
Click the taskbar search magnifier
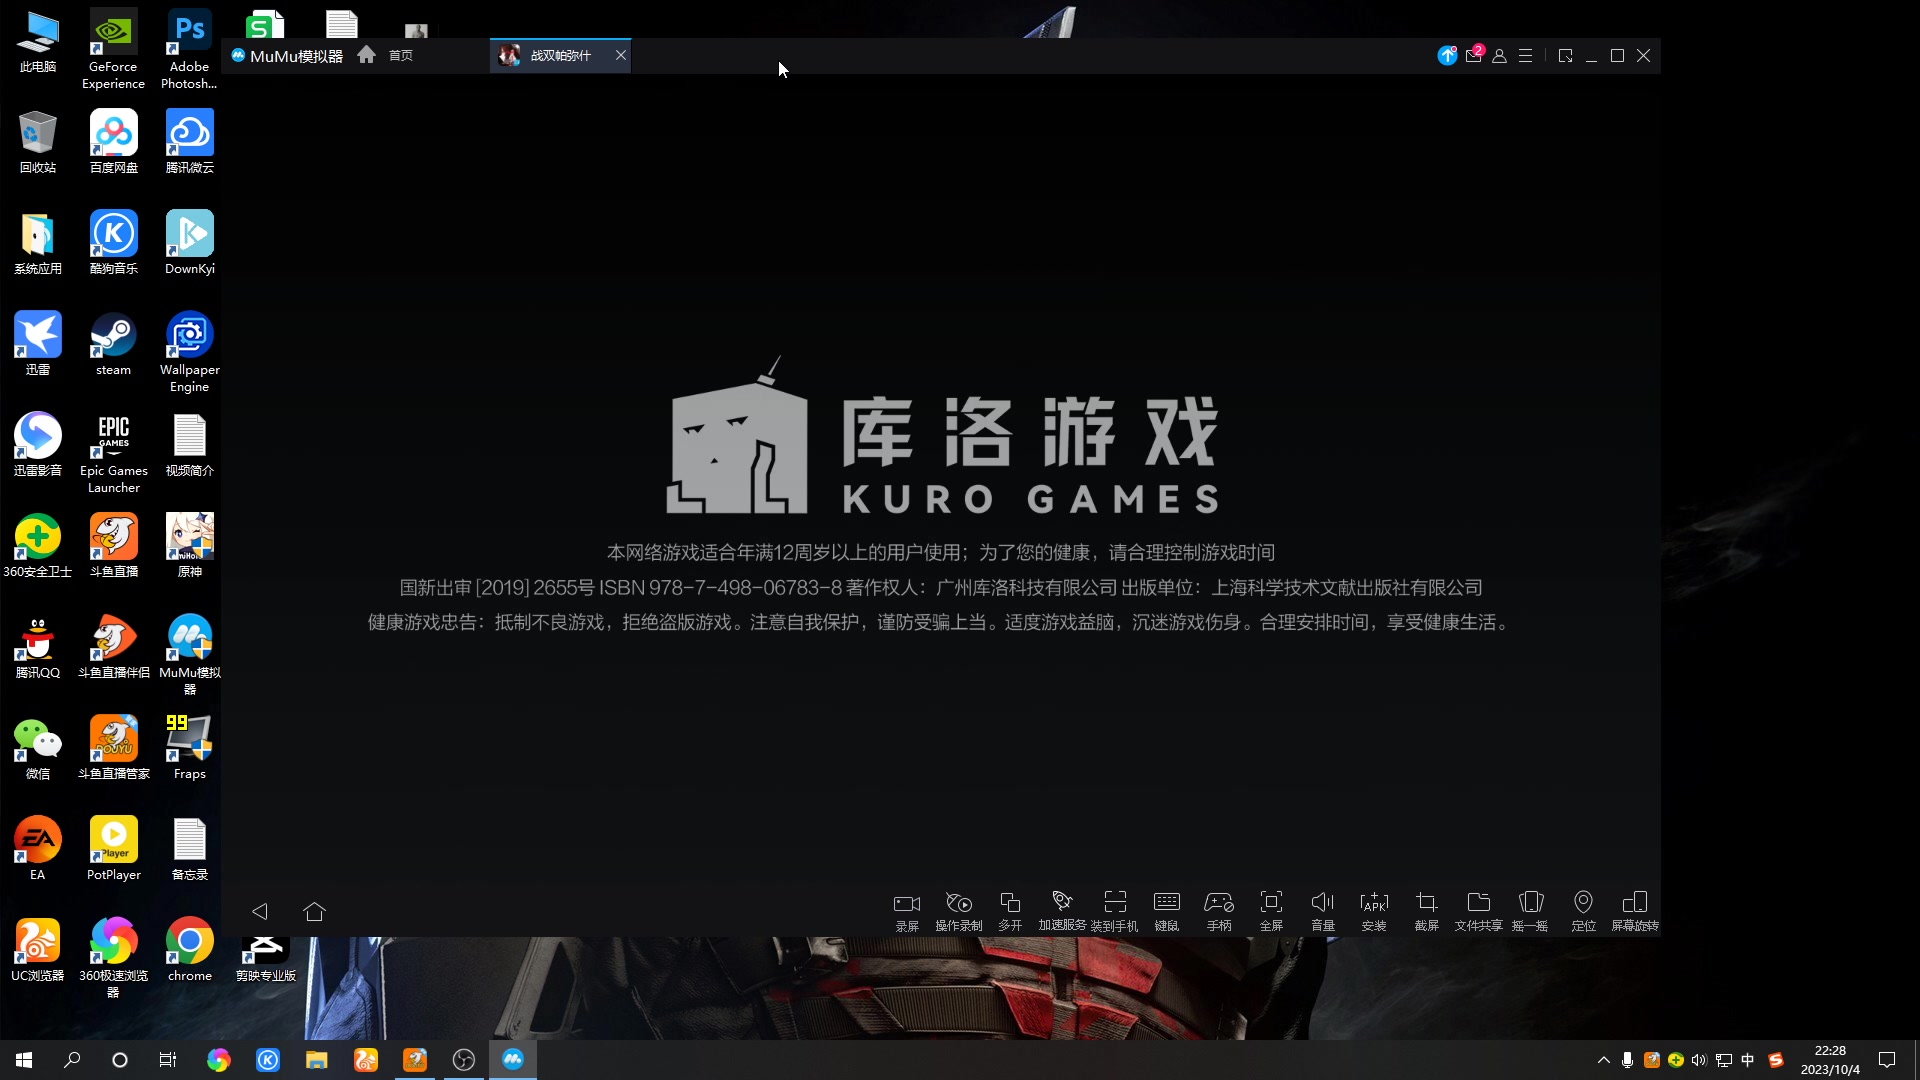[x=72, y=1060]
